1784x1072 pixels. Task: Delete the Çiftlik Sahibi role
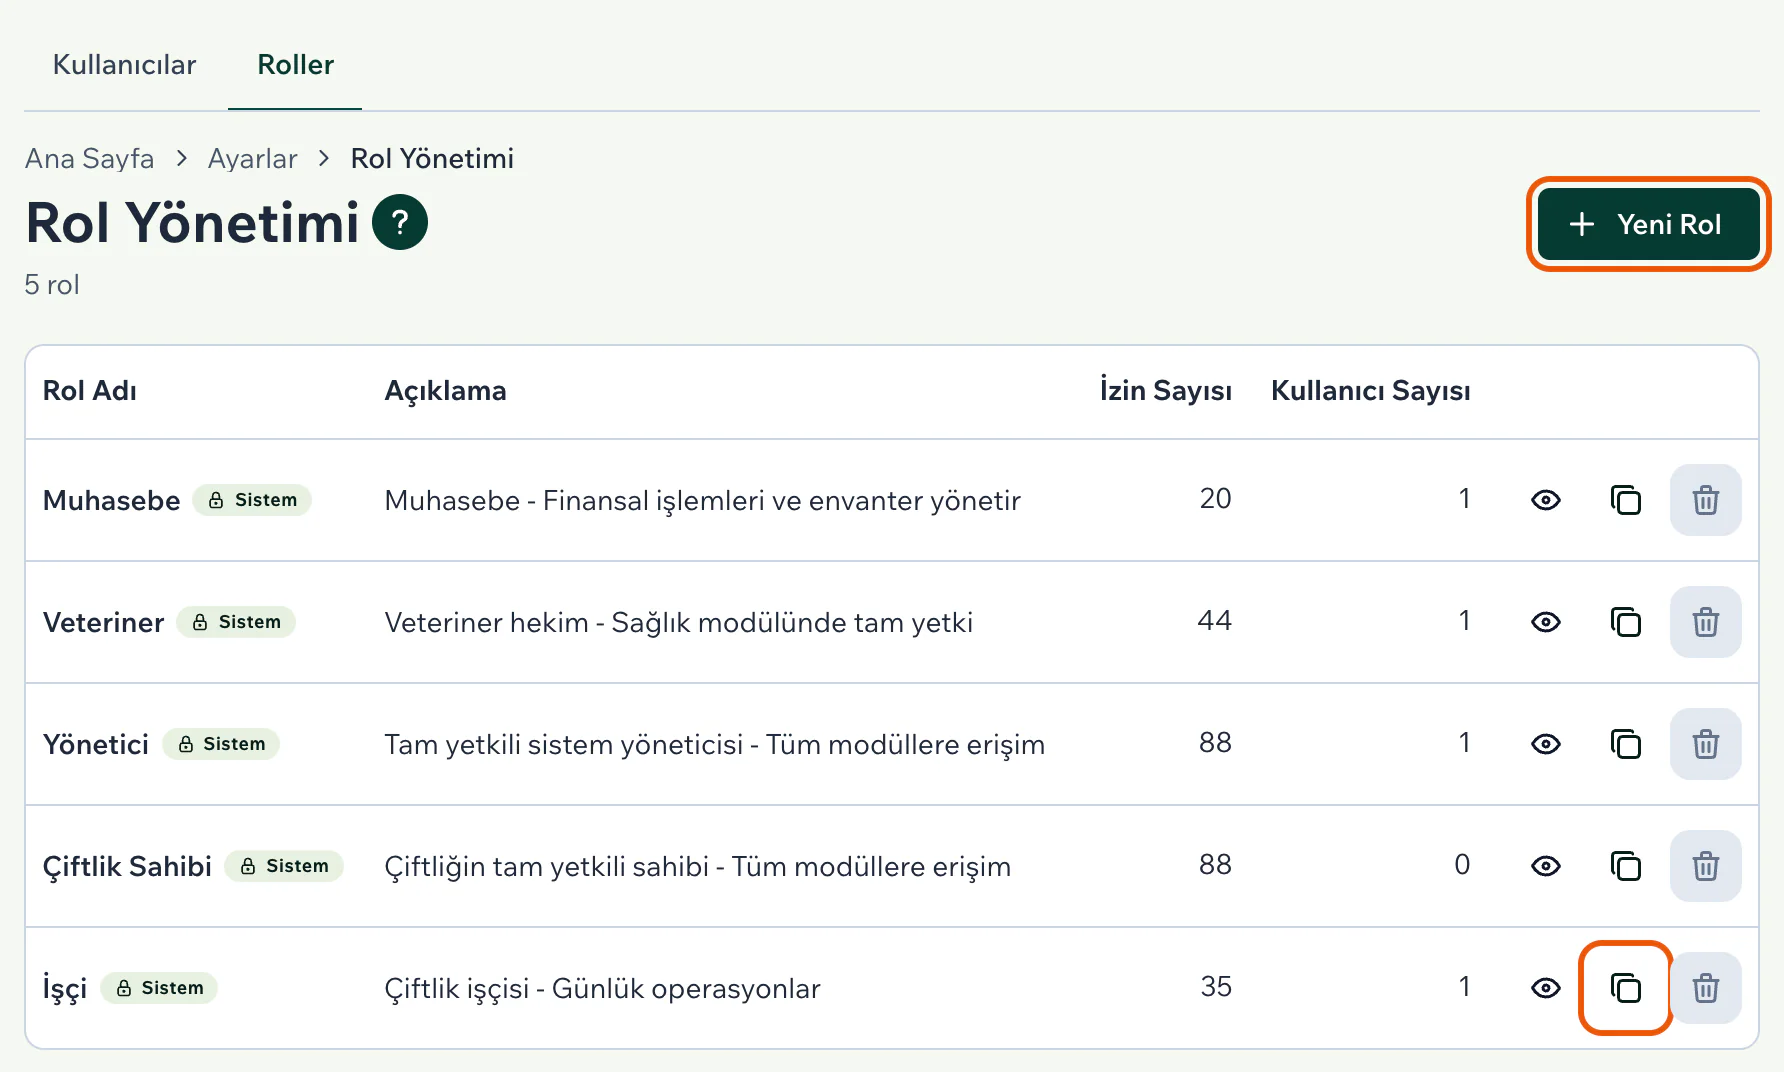click(x=1706, y=866)
